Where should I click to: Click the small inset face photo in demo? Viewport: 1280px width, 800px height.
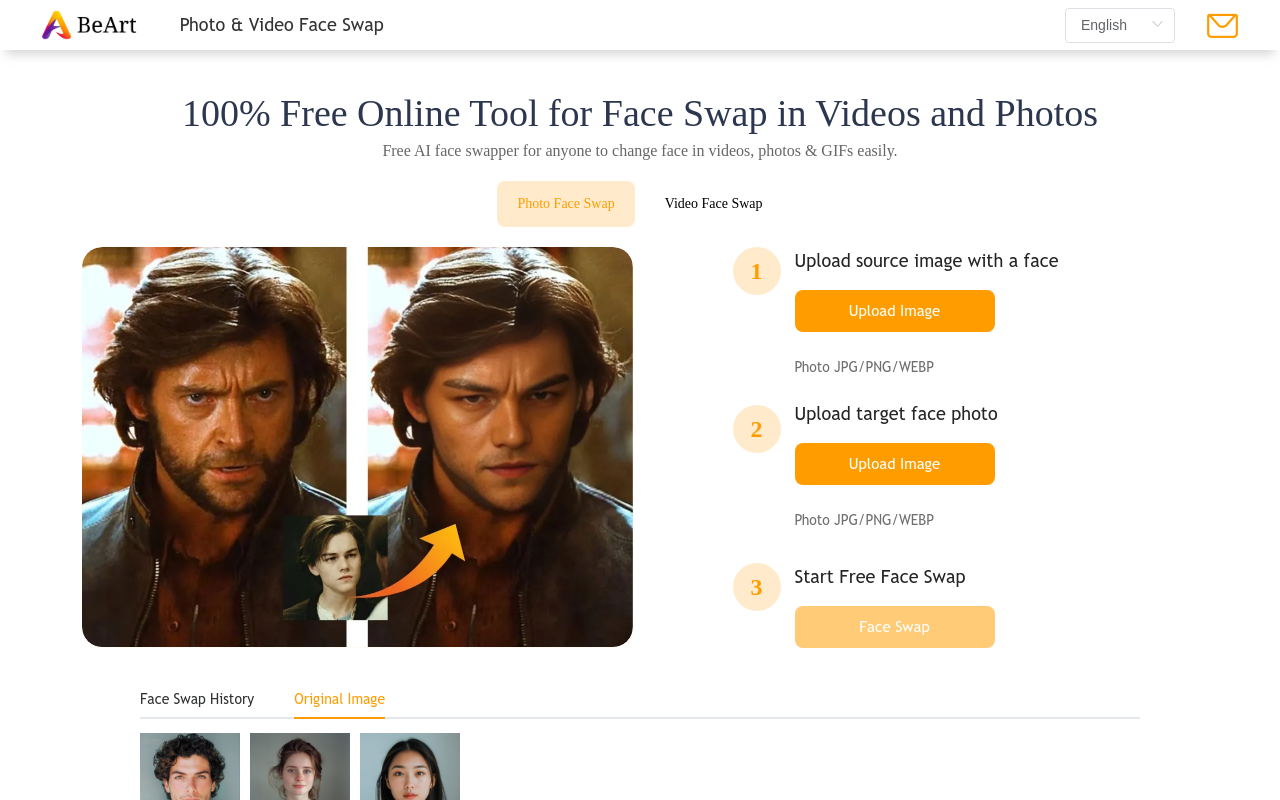[334, 567]
